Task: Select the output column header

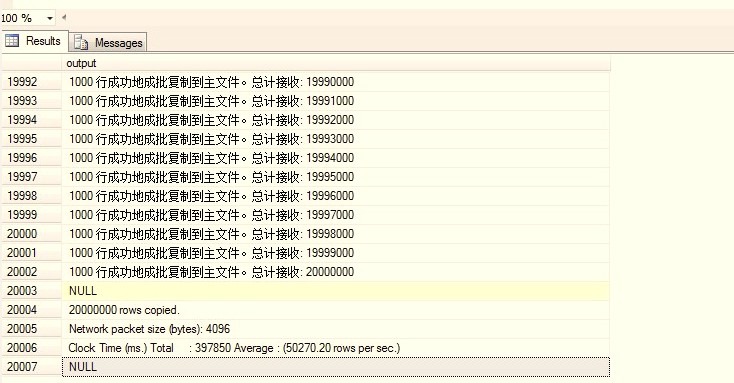Action: [336, 63]
